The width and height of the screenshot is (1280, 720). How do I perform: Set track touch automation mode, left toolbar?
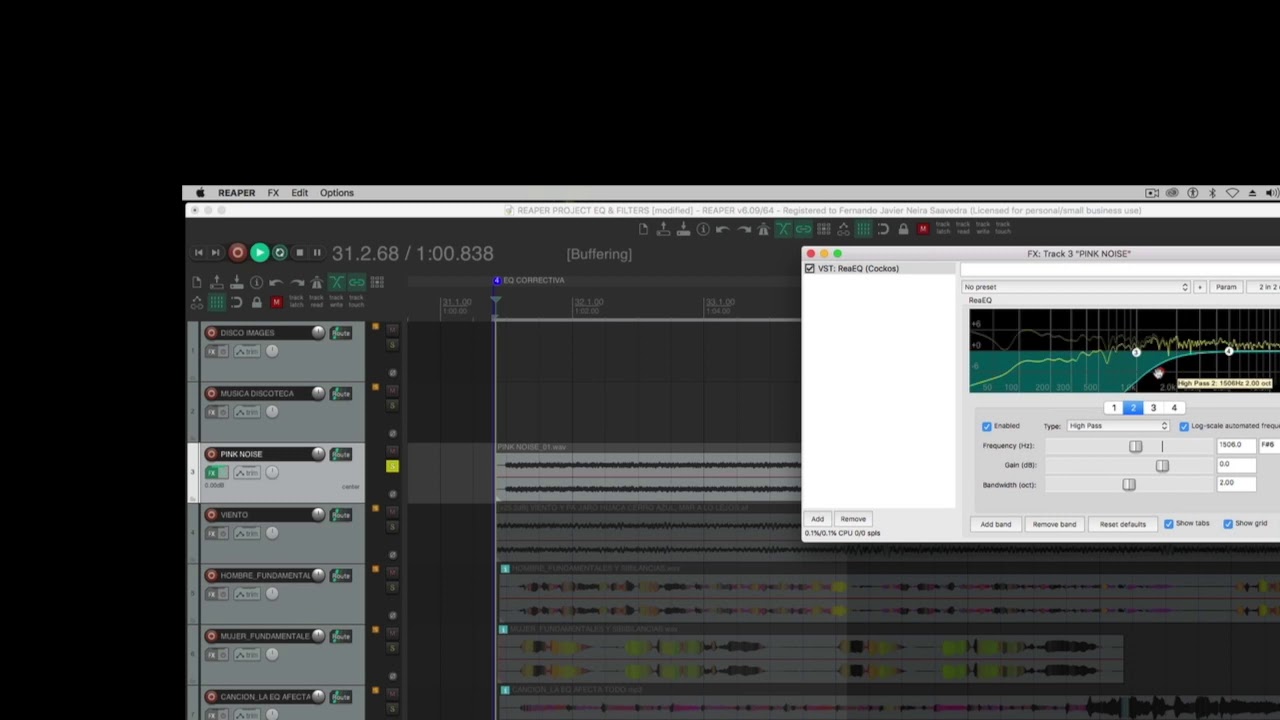tap(356, 302)
